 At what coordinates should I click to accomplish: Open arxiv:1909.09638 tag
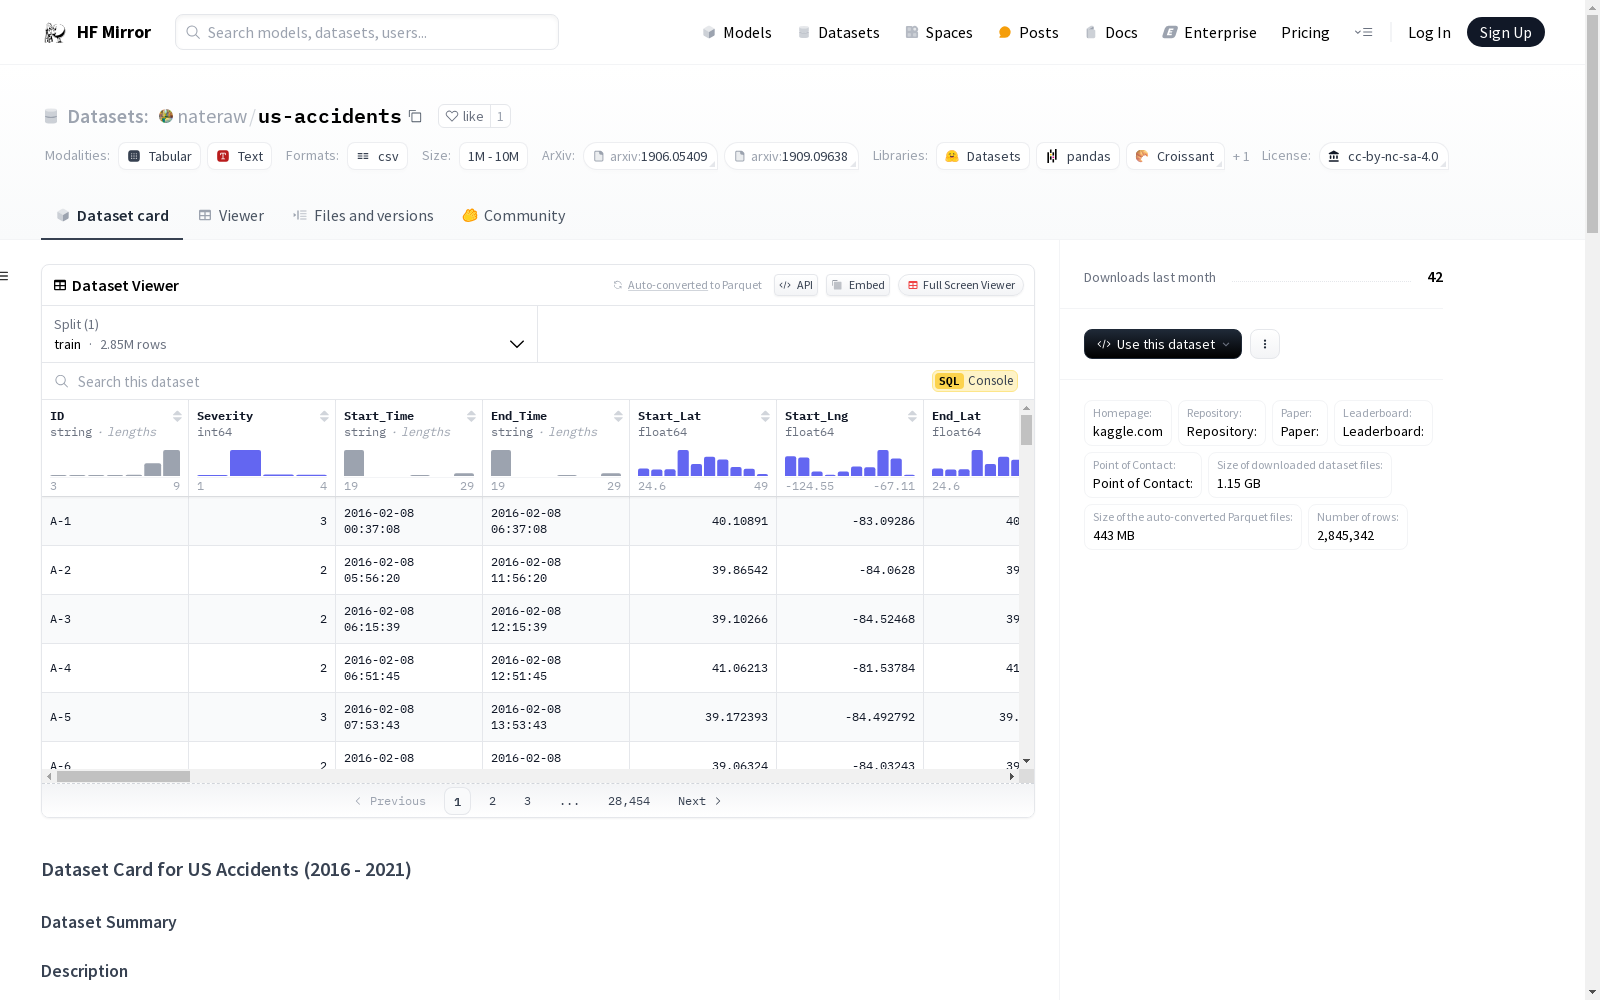791,156
